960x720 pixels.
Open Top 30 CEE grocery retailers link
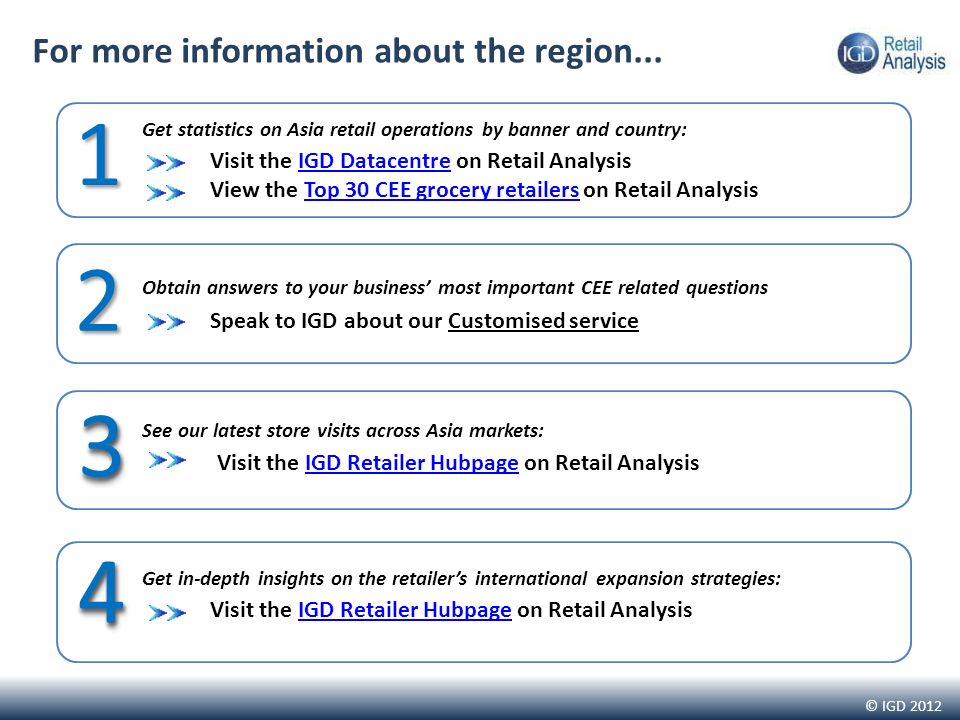441,190
